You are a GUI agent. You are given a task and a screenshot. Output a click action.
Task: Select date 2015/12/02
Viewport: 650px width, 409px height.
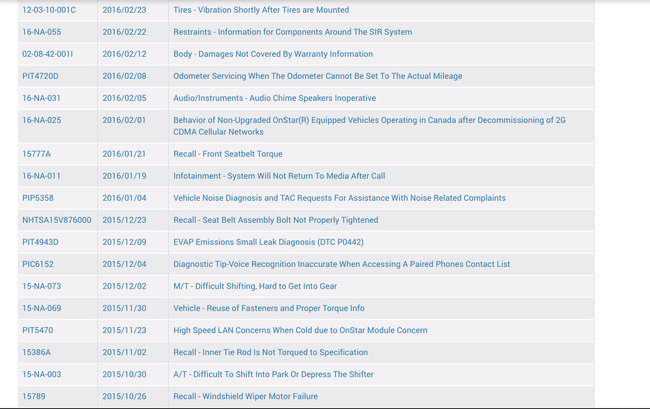(124, 286)
